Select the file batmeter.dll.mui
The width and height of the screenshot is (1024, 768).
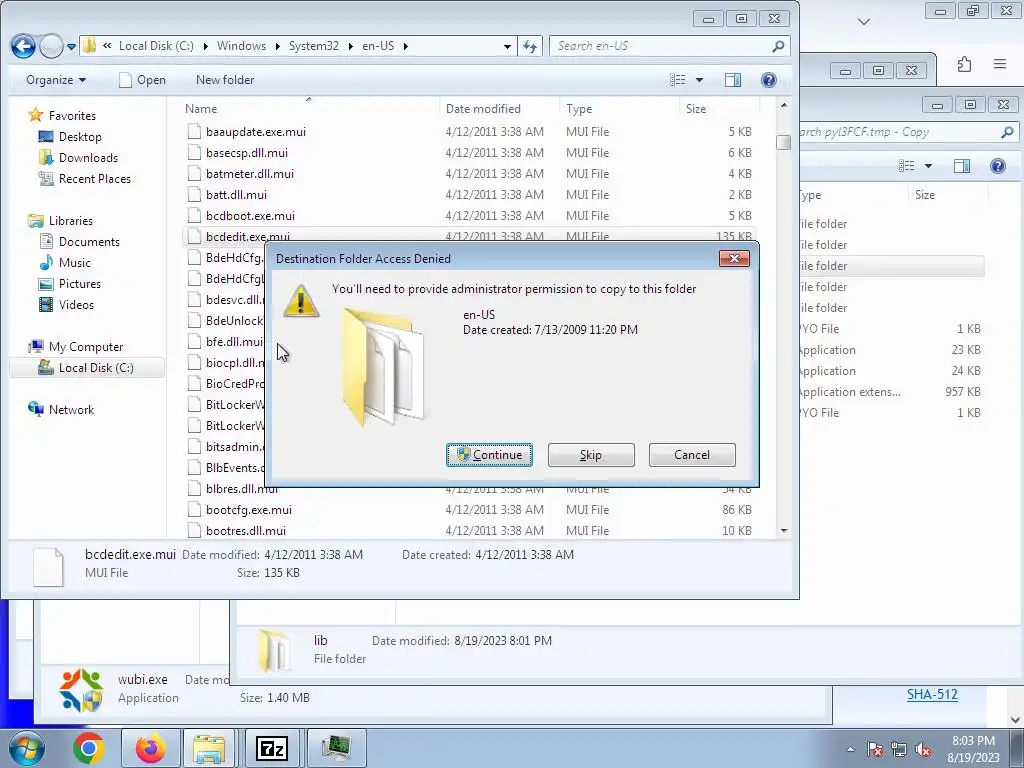[x=249, y=174]
